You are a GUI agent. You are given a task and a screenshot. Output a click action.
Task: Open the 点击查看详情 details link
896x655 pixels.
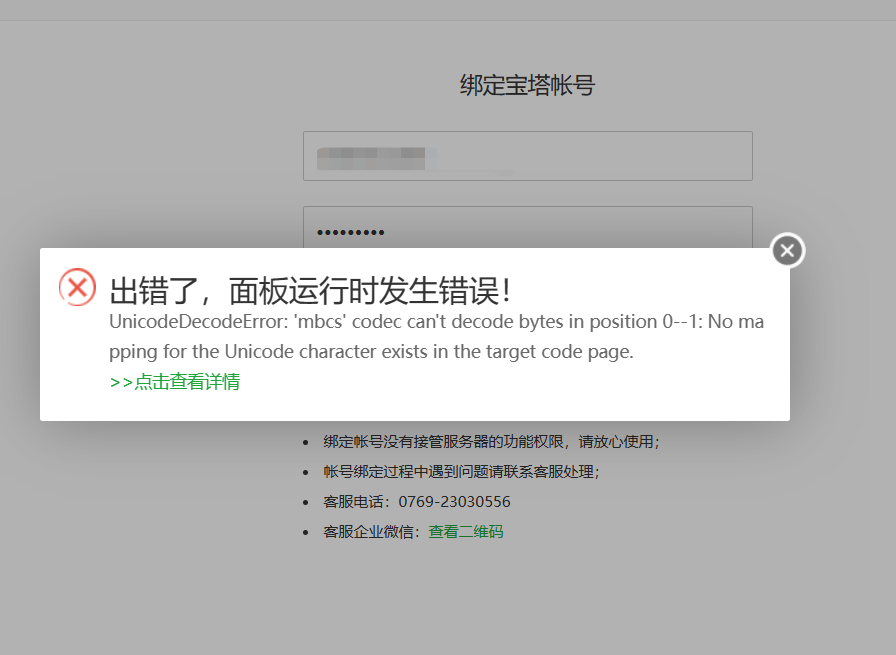click(x=175, y=382)
